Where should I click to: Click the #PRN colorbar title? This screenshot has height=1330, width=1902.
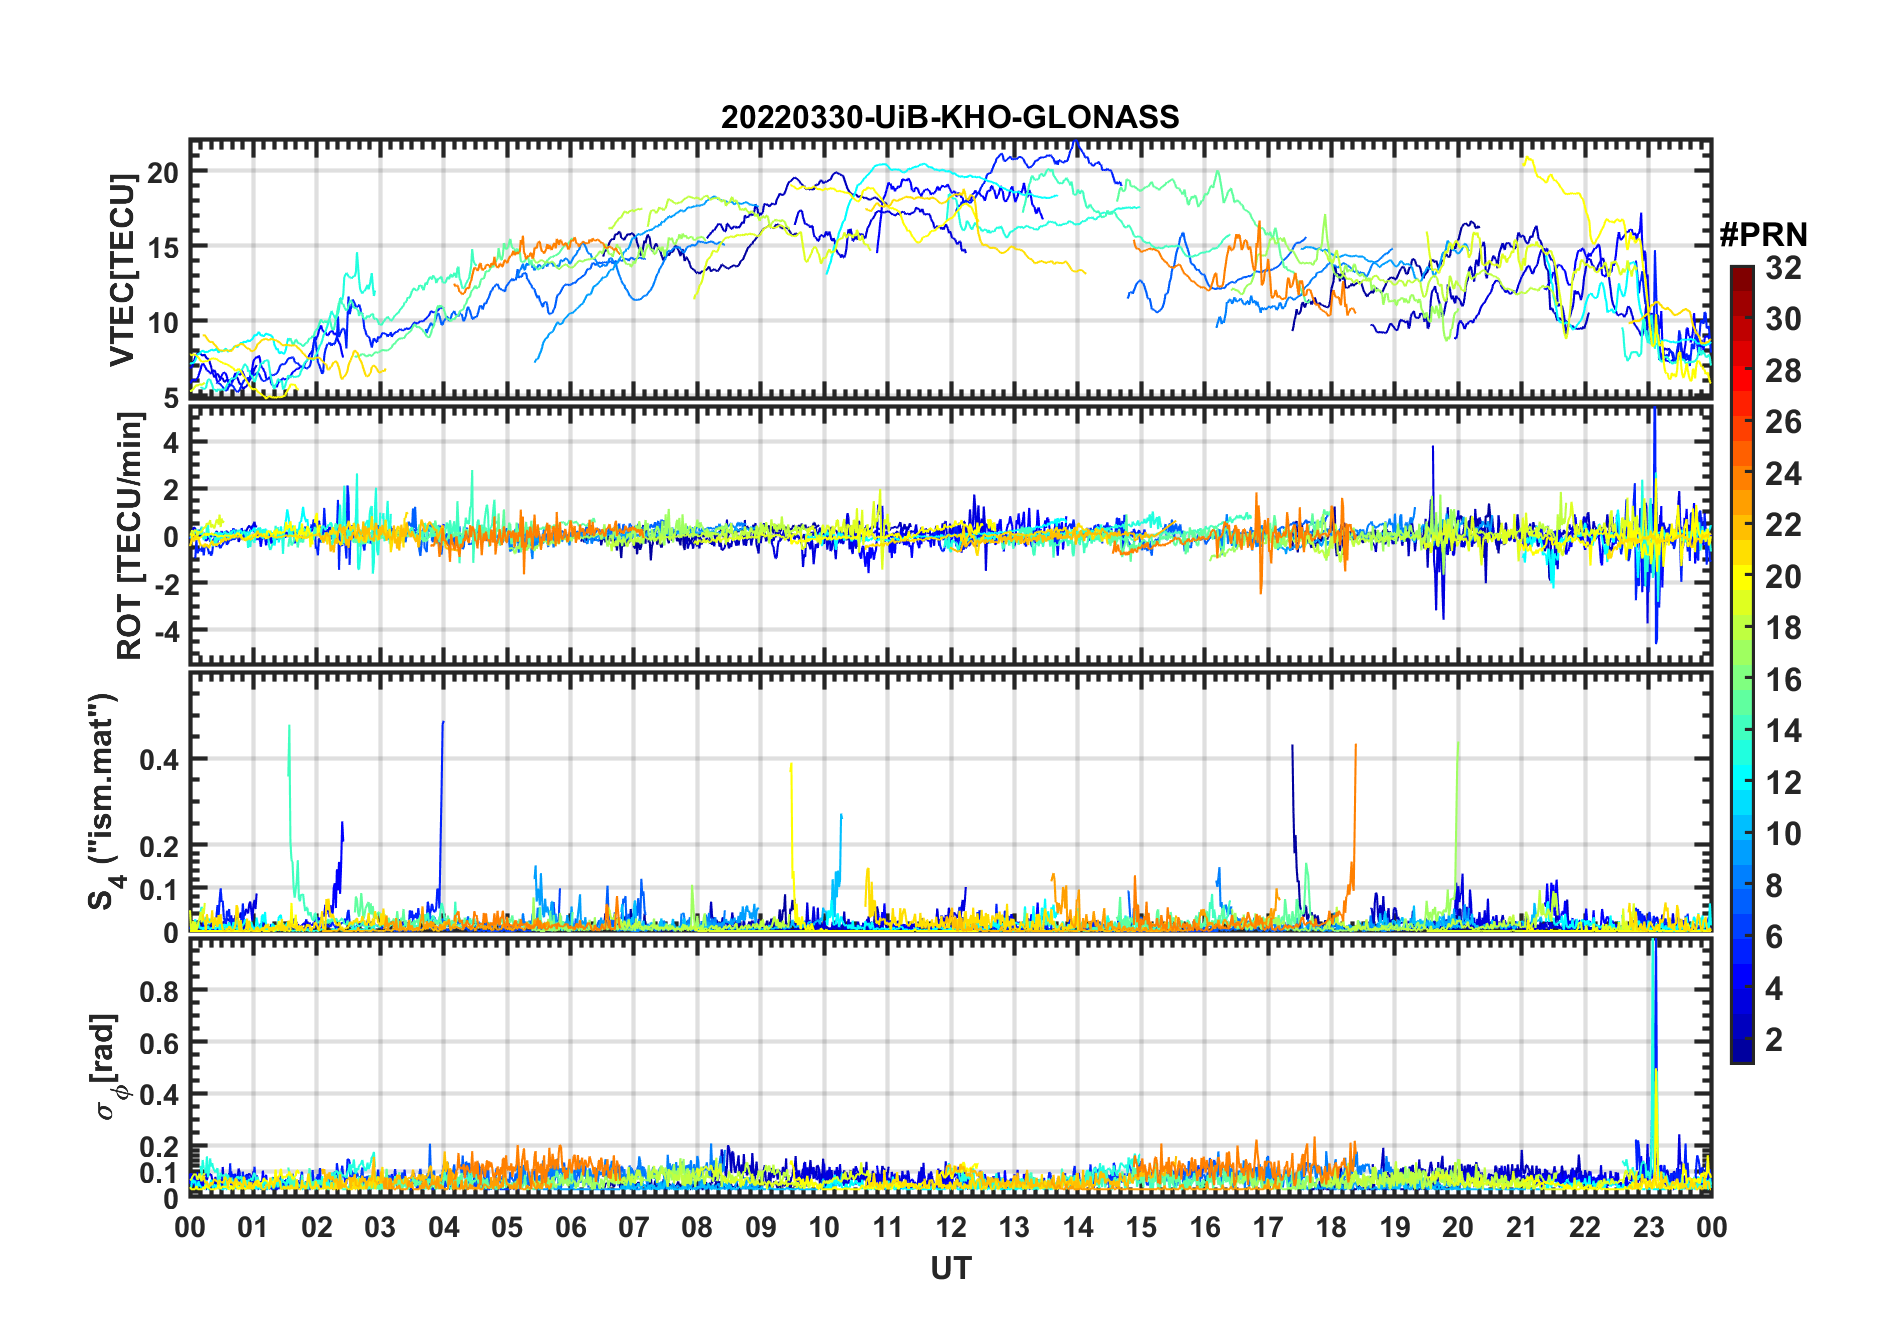[x=1763, y=235]
